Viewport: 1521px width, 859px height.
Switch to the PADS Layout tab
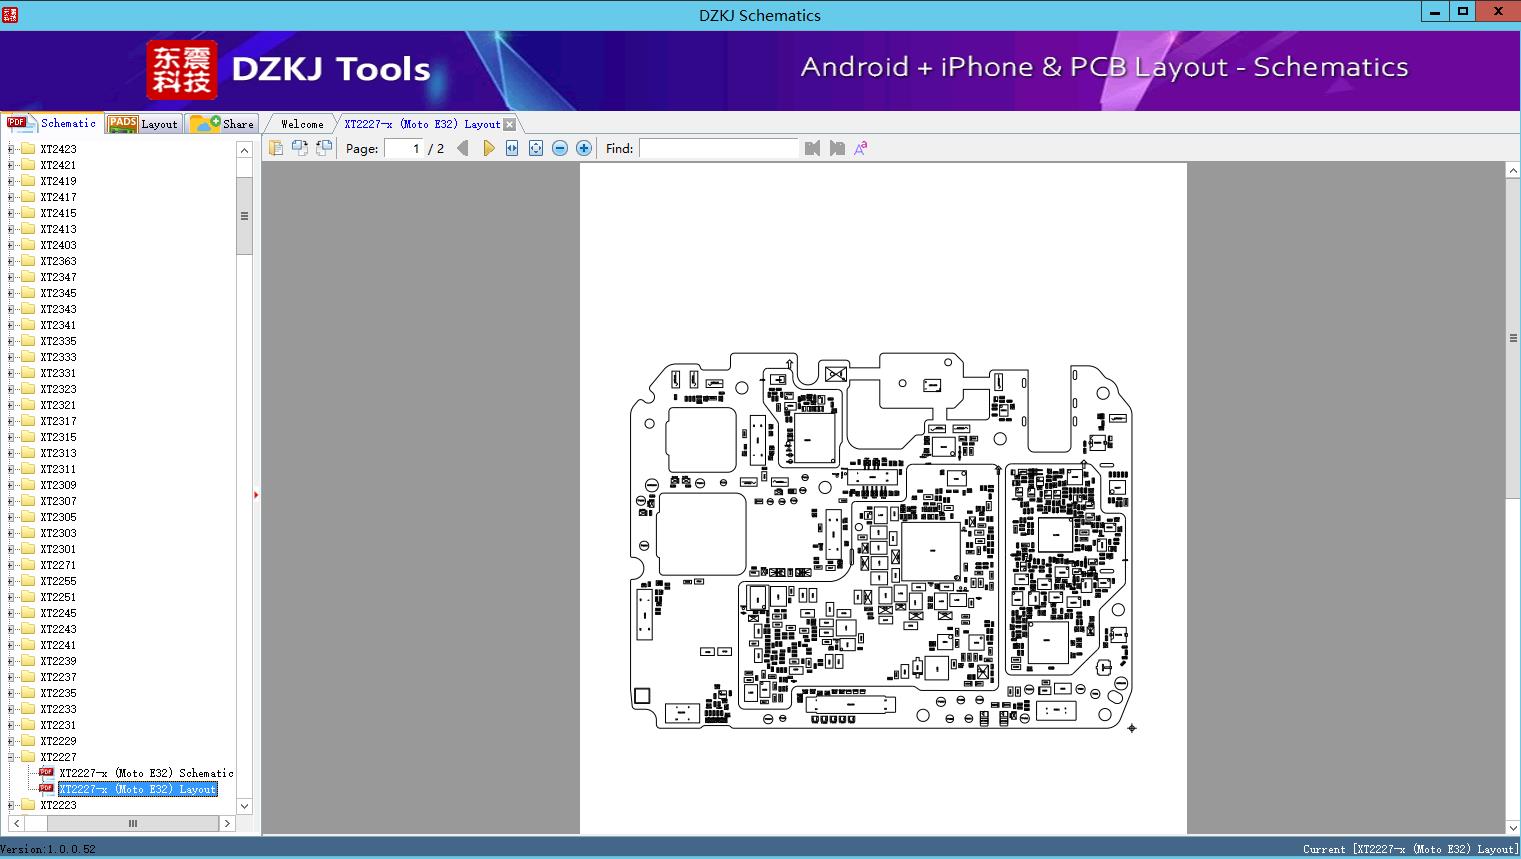click(144, 124)
